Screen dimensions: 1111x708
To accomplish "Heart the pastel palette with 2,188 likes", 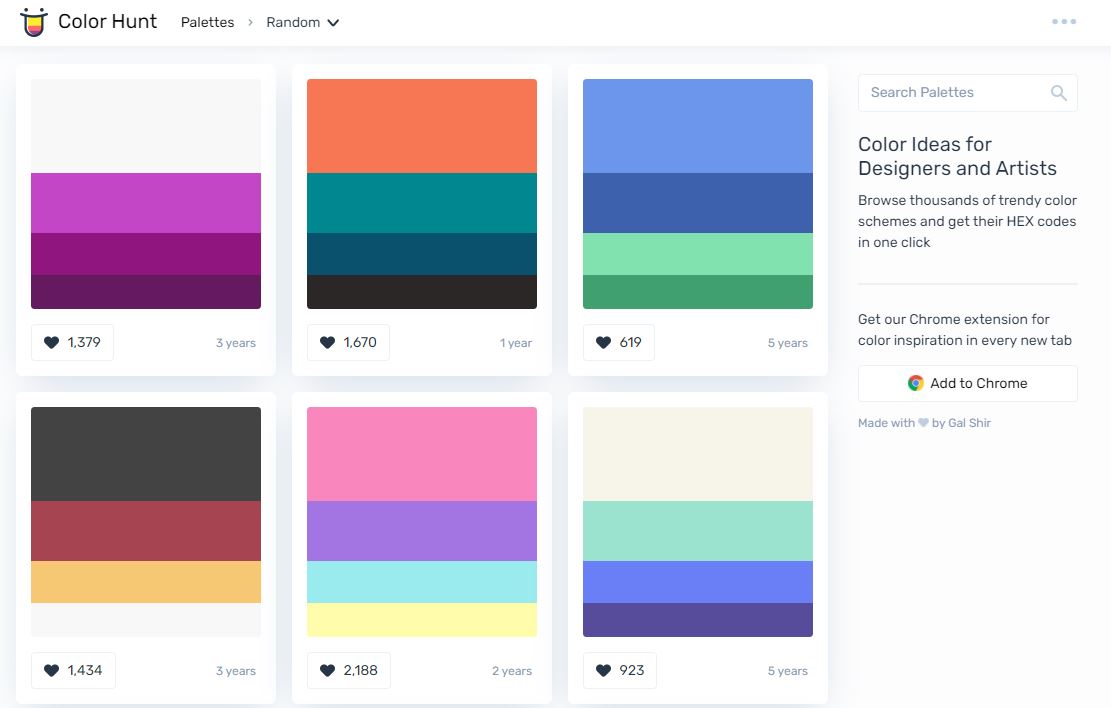I will (349, 671).
